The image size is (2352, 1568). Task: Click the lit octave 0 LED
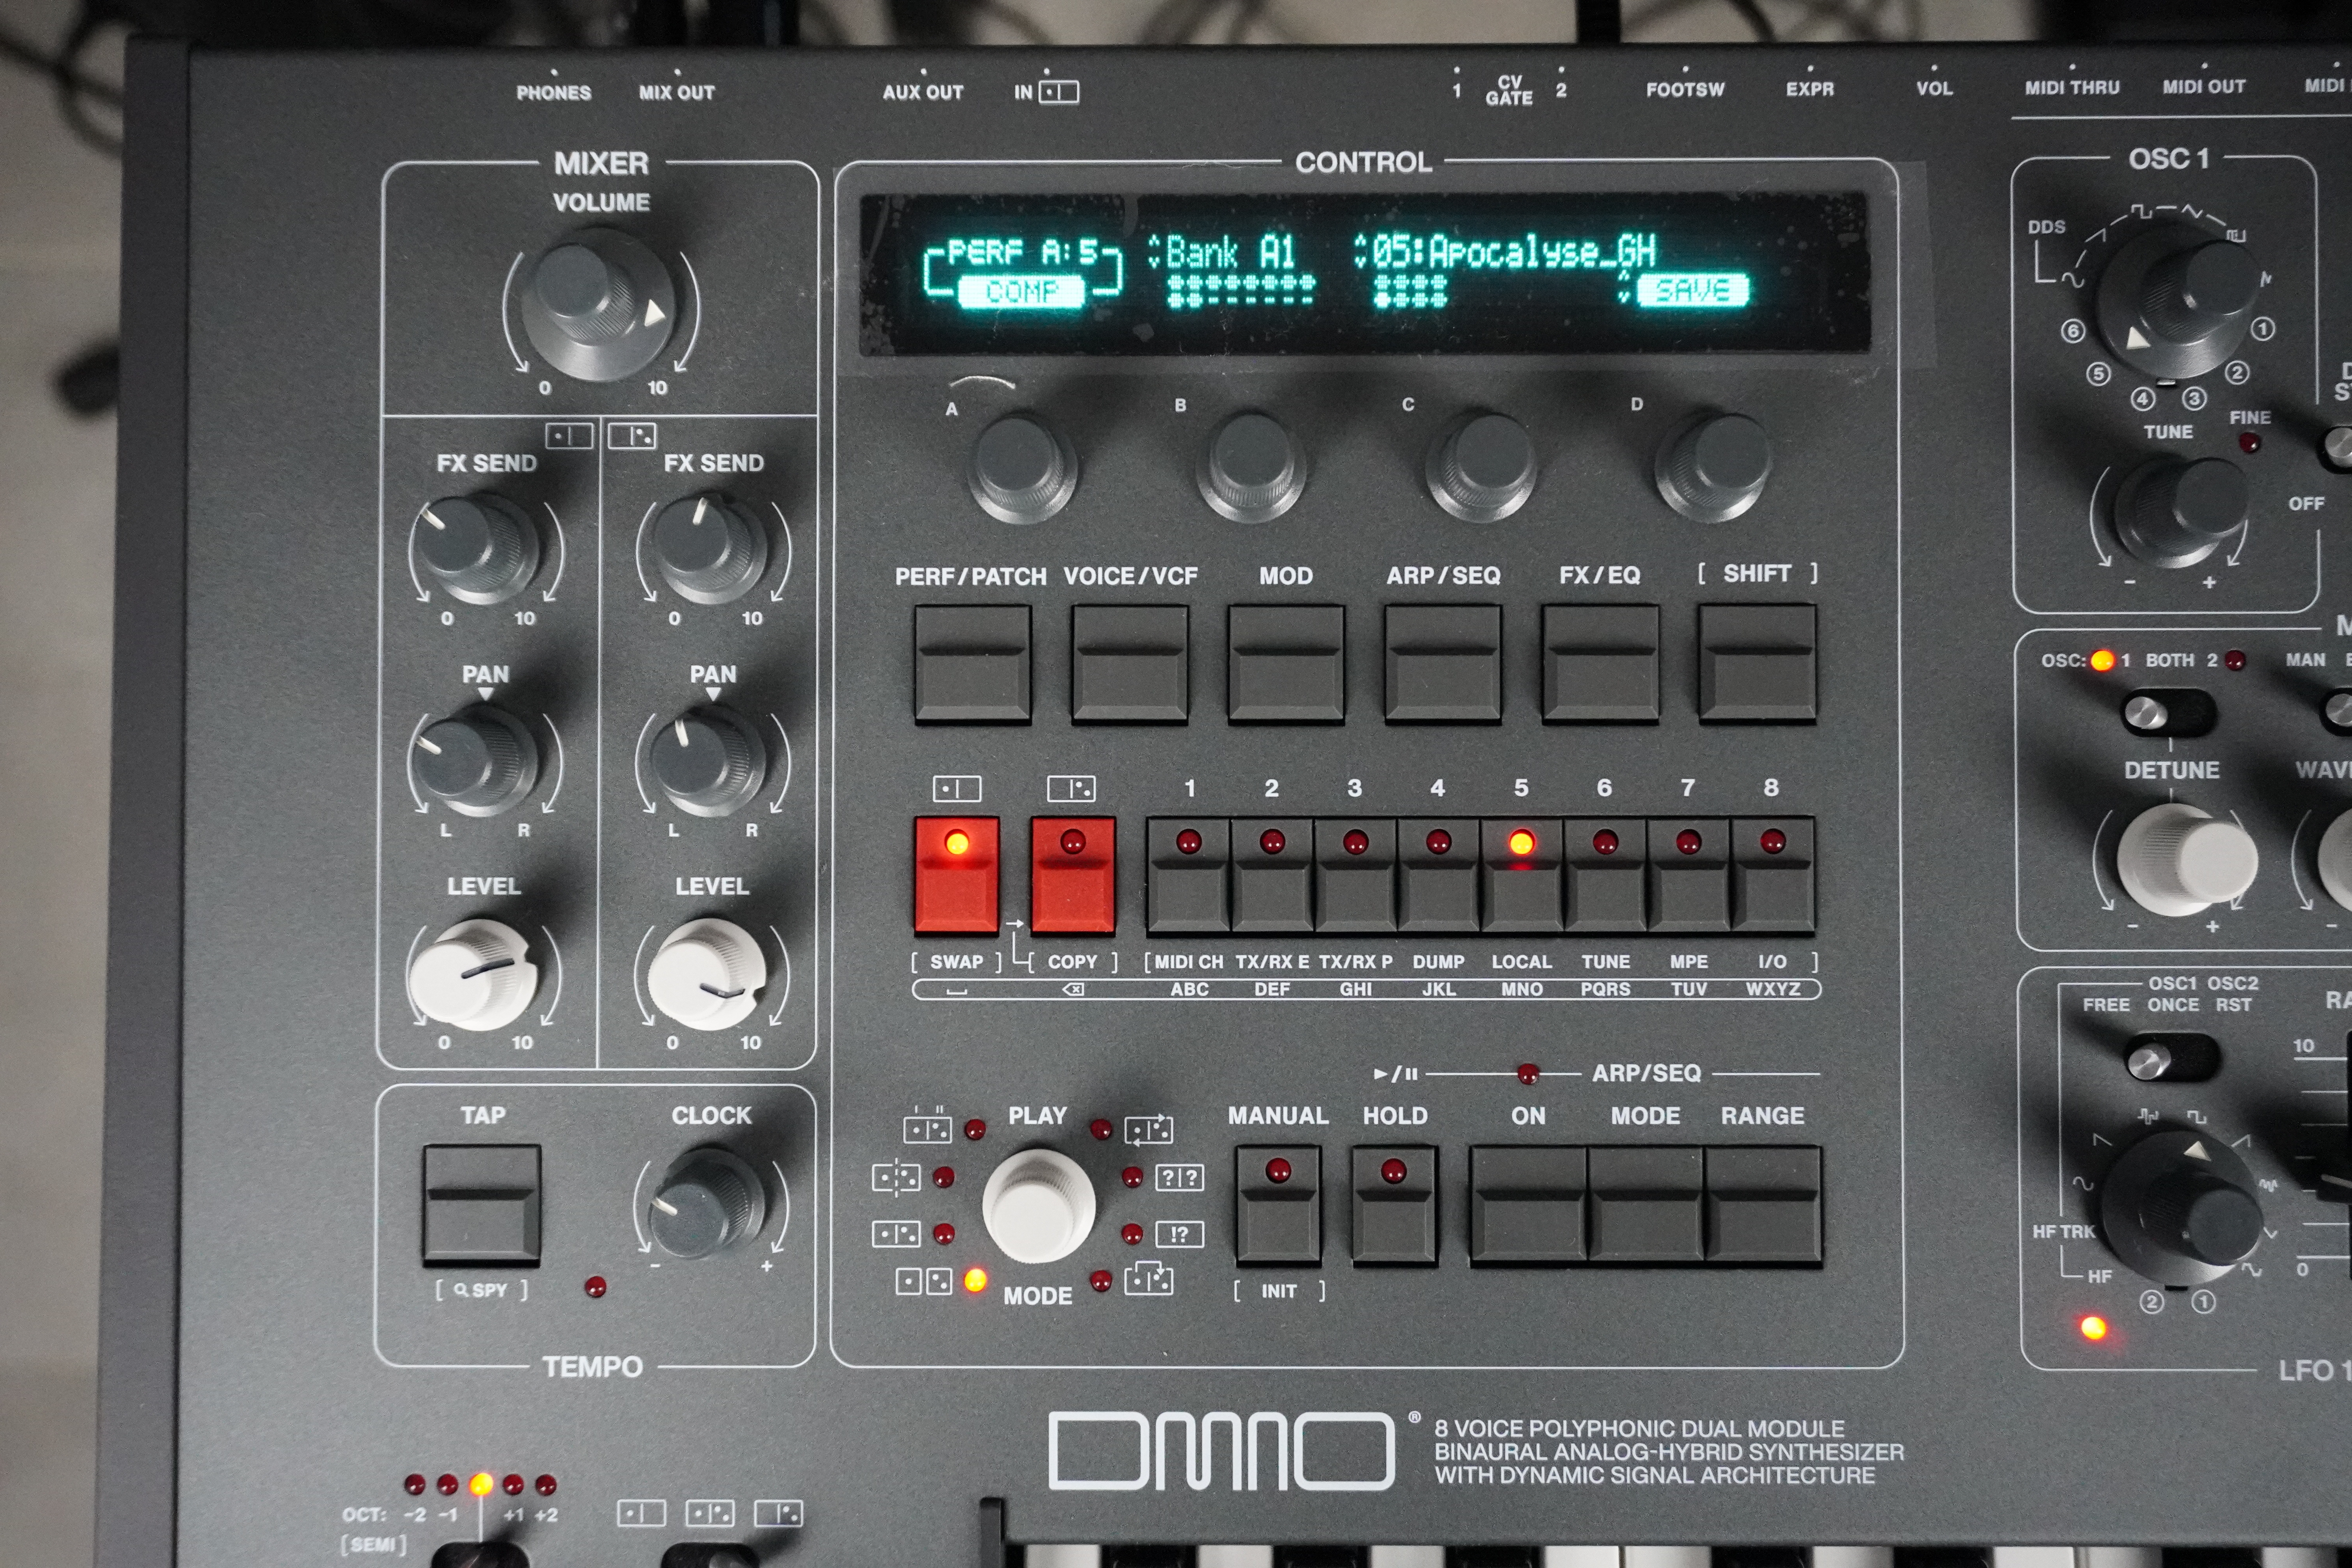pyautogui.click(x=481, y=1484)
